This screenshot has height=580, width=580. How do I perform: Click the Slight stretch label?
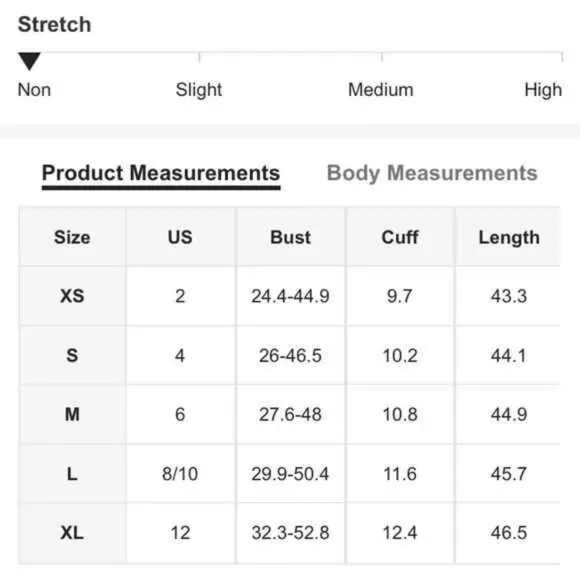pos(199,90)
